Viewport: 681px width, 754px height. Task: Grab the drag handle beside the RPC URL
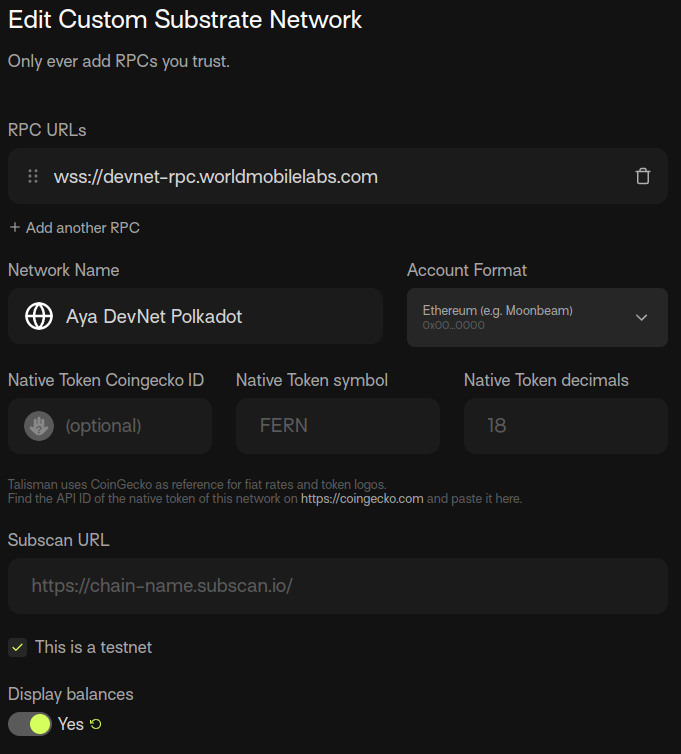33,176
